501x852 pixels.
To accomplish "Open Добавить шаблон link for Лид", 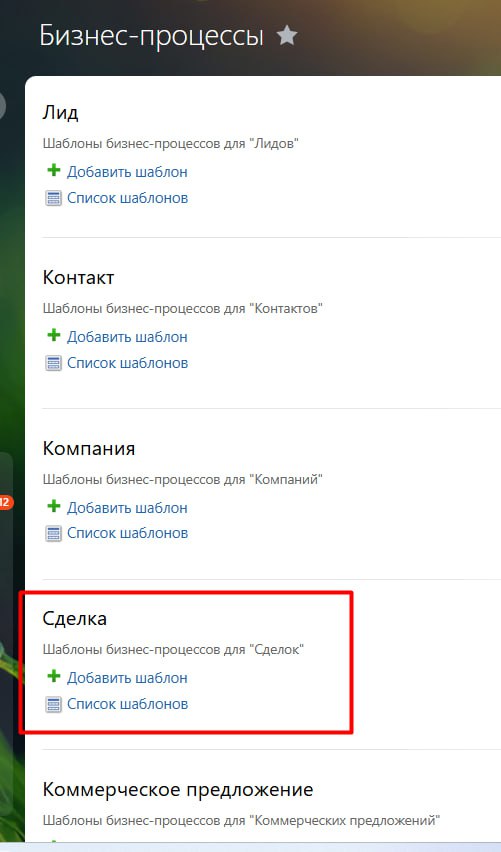I will pos(127,172).
